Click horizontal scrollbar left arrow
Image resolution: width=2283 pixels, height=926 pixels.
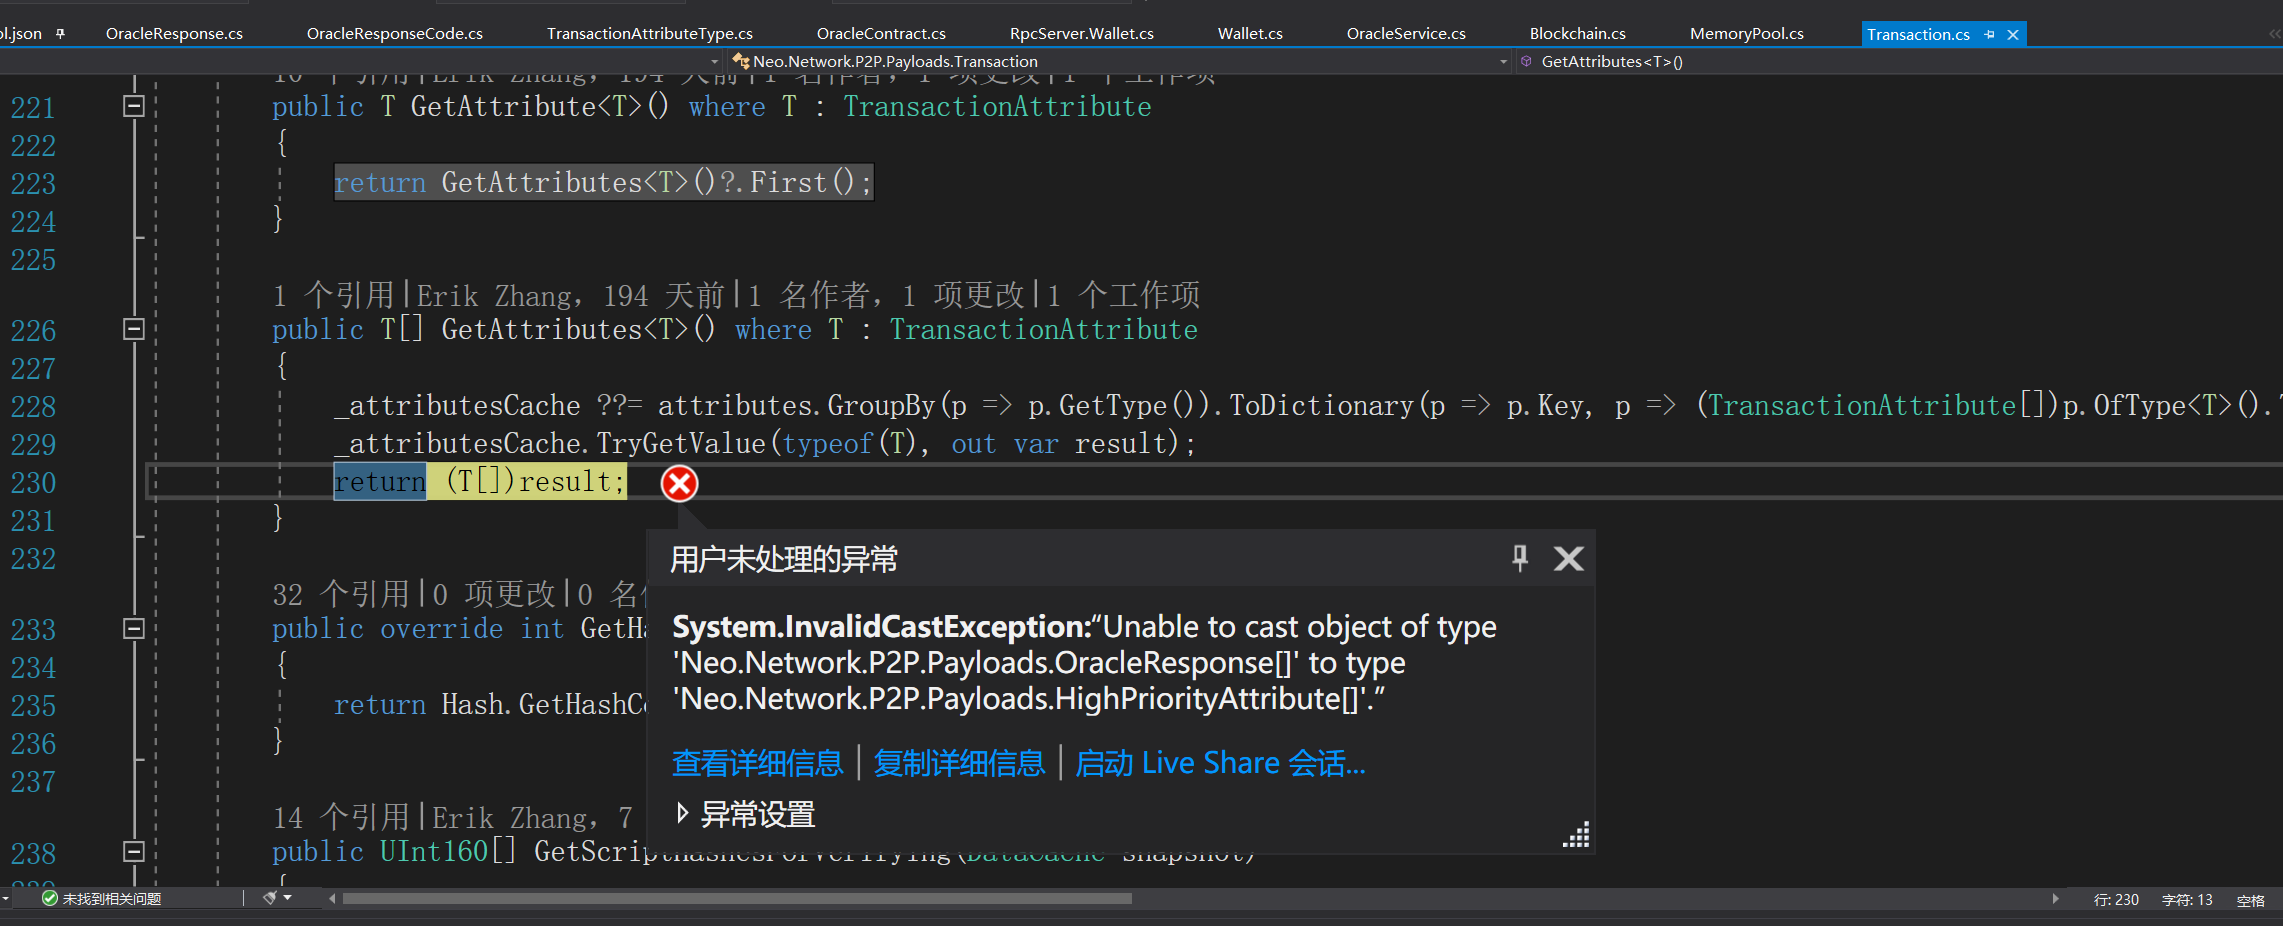tap(332, 898)
